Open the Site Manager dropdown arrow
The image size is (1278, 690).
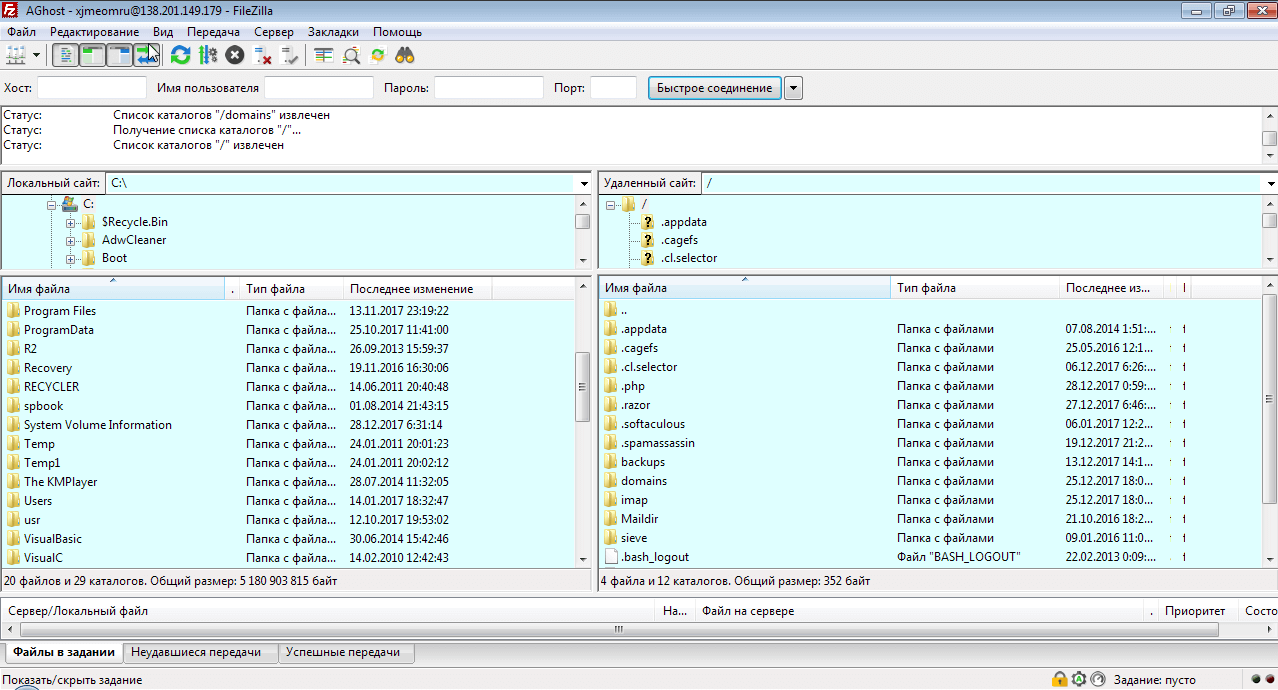(36, 55)
